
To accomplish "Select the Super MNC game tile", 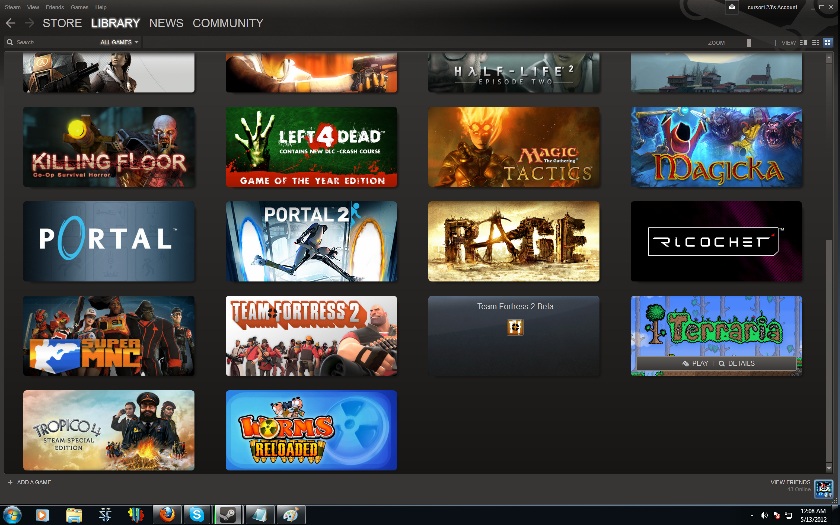I will [109, 336].
